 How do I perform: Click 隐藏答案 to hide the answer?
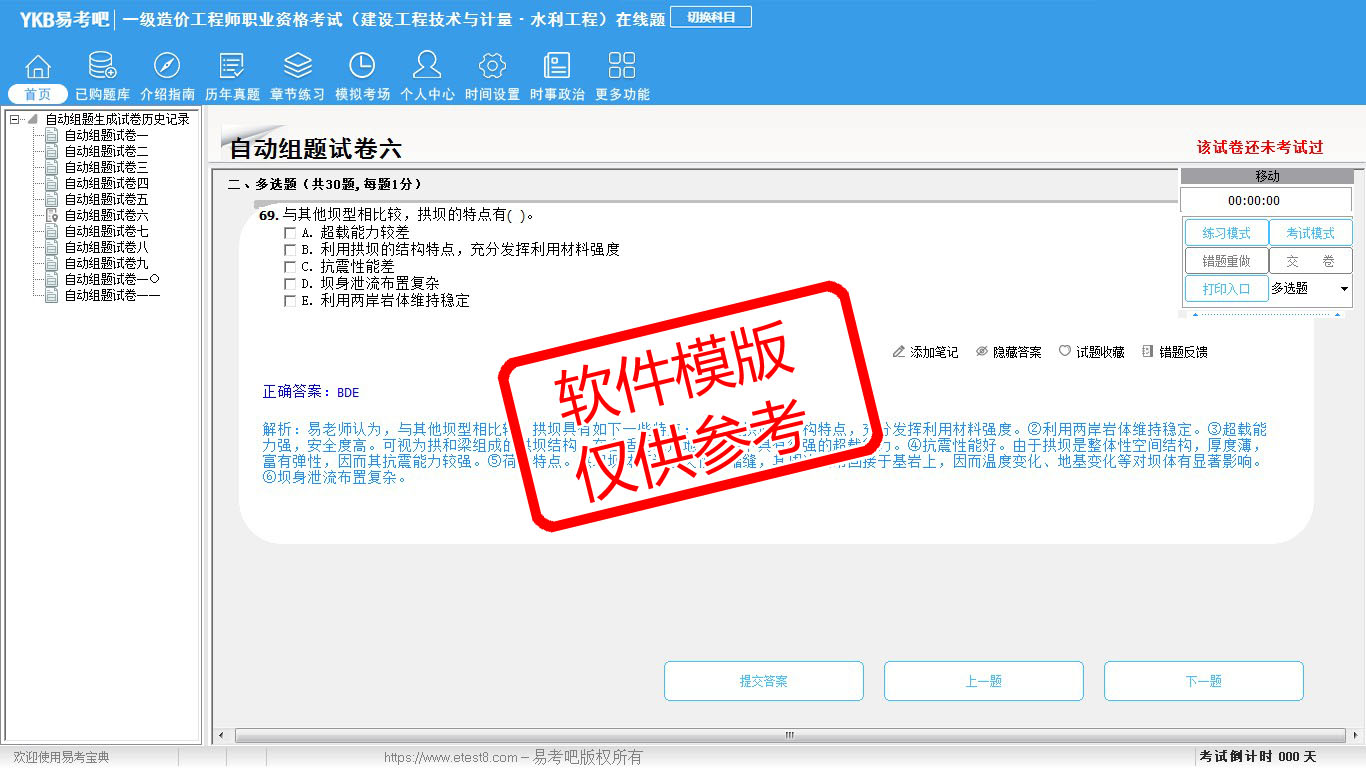point(1008,352)
